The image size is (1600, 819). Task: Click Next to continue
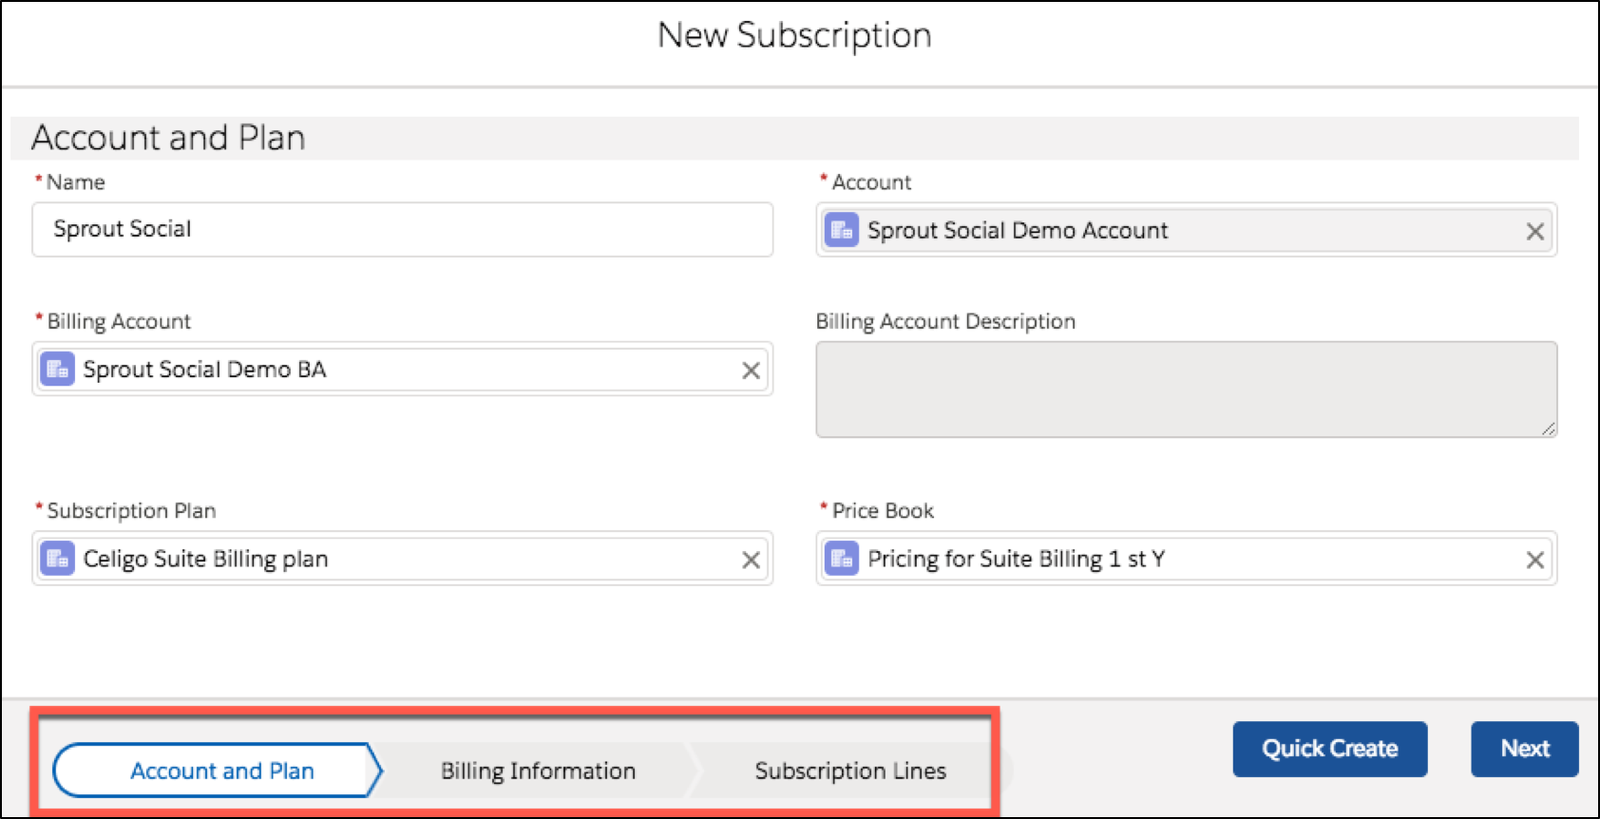[1524, 749]
